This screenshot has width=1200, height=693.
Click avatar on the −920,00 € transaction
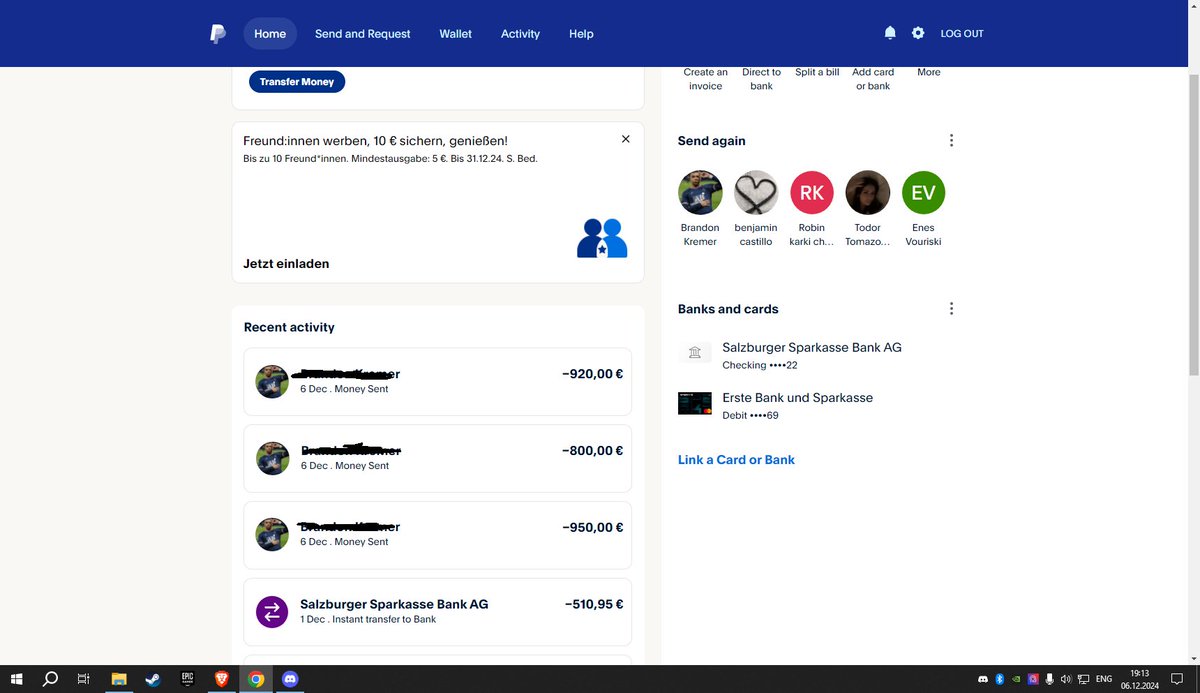tap(272, 381)
